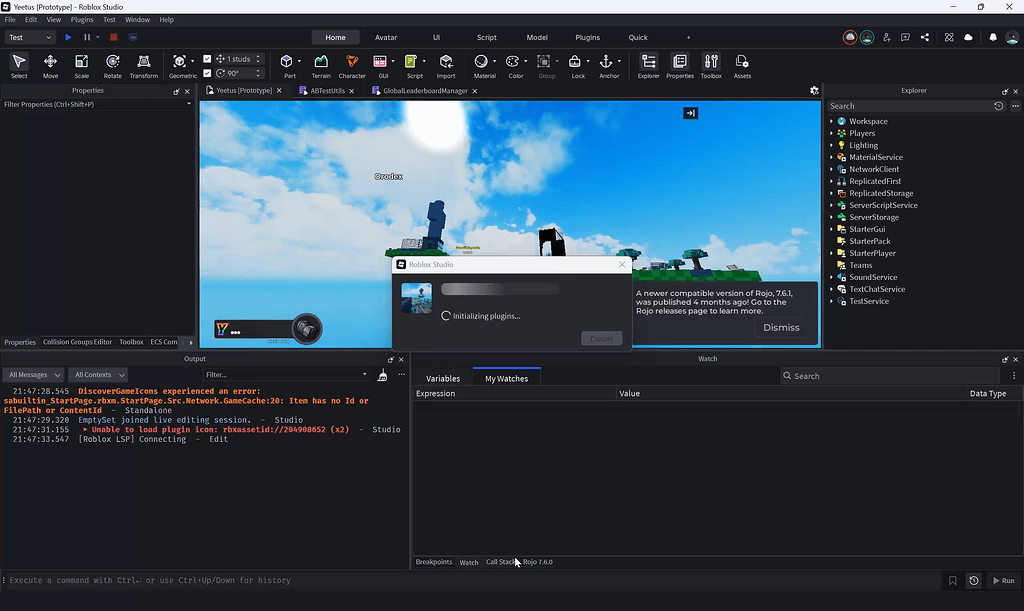Open the Part dropdown arrow
The image size is (1024, 611).
click(299, 61)
